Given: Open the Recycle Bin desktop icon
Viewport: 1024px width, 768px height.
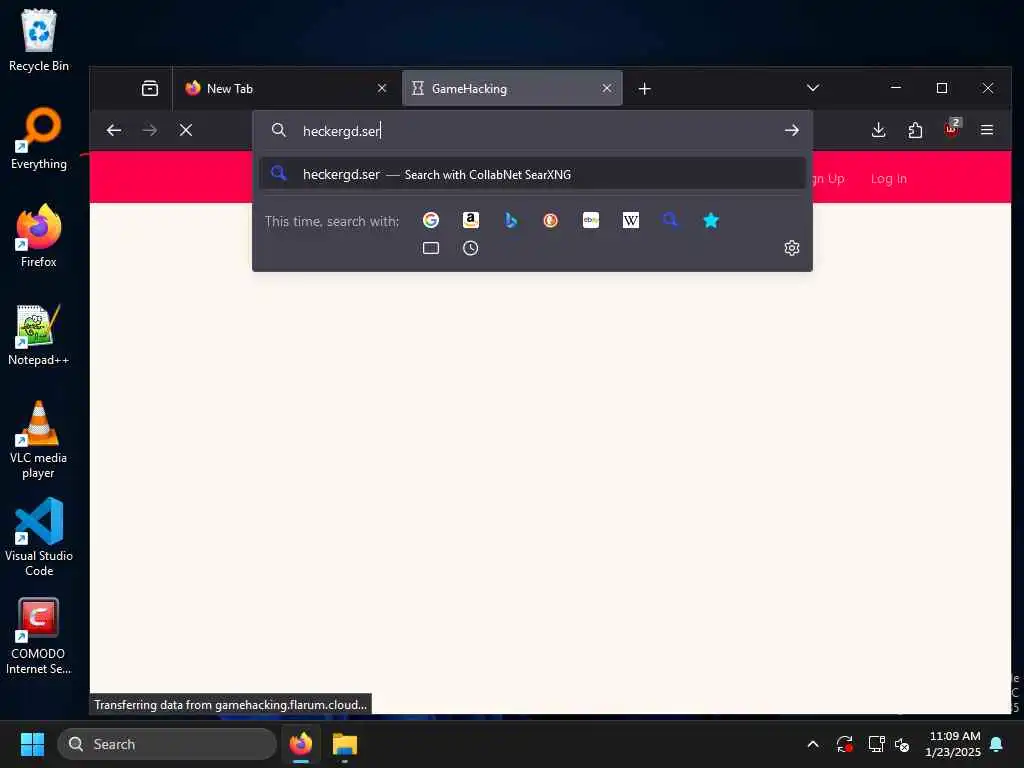Looking at the screenshot, I should (x=39, y=40).
